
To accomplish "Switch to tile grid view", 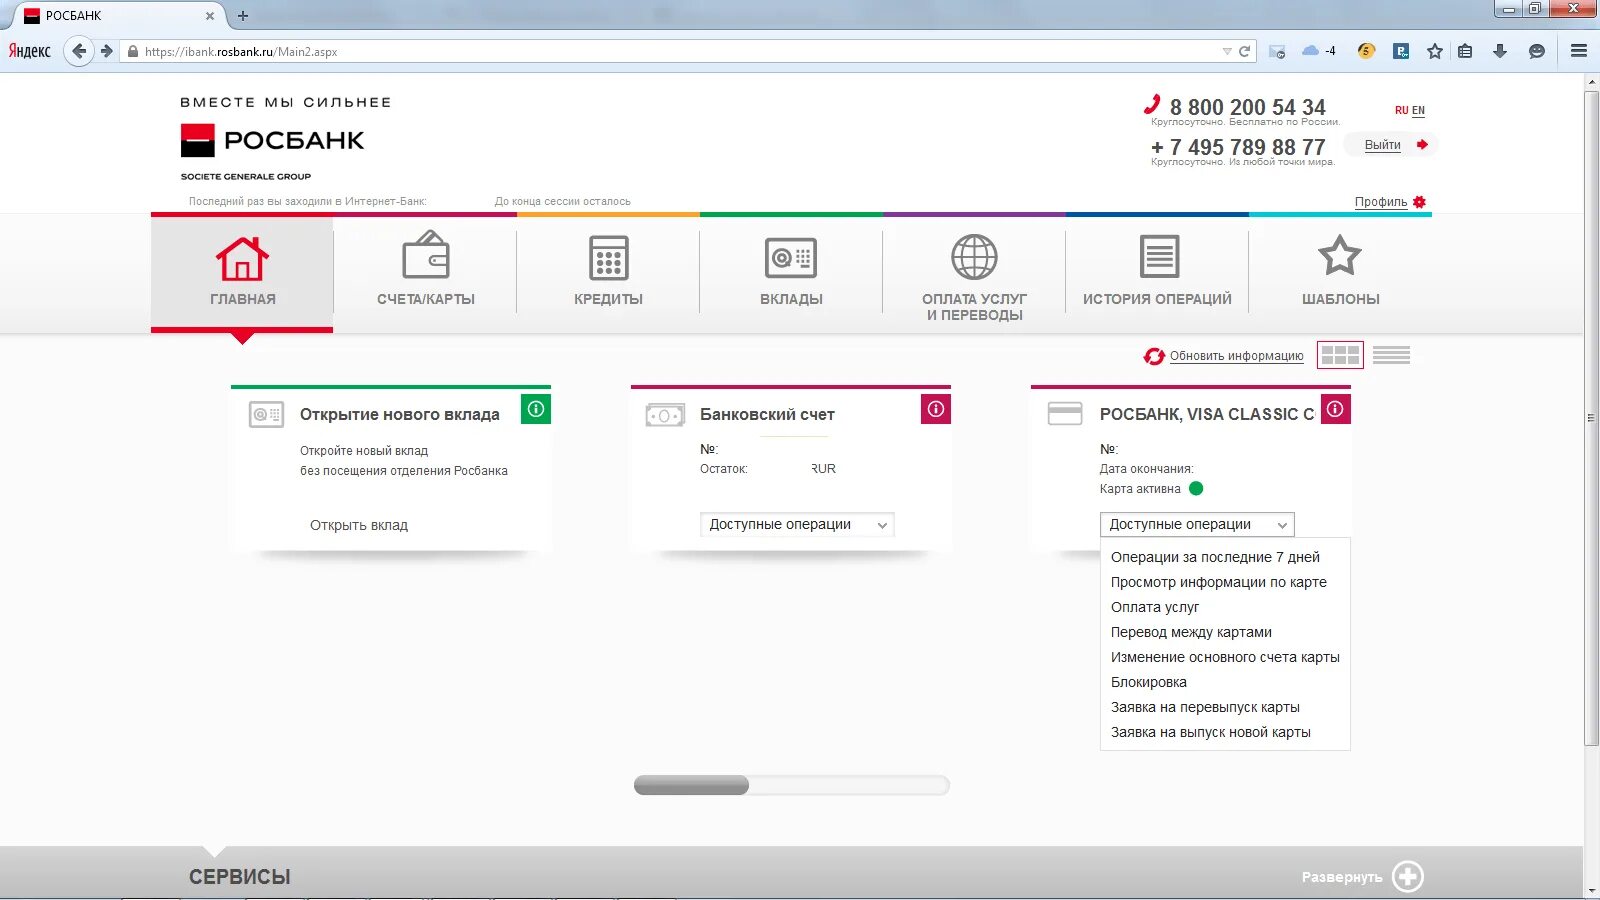I will pos(1340,355).
